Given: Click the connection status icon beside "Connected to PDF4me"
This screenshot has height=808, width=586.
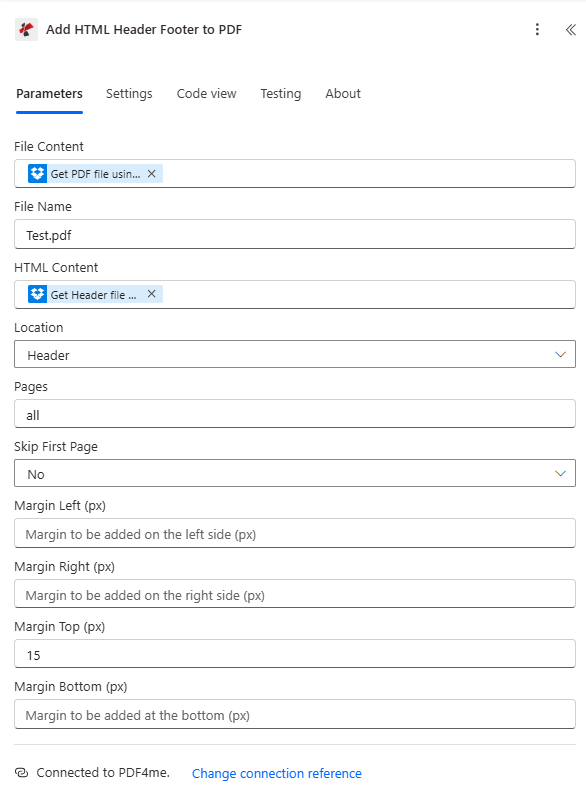Looking at the screenshot, I should coord(22,773).
